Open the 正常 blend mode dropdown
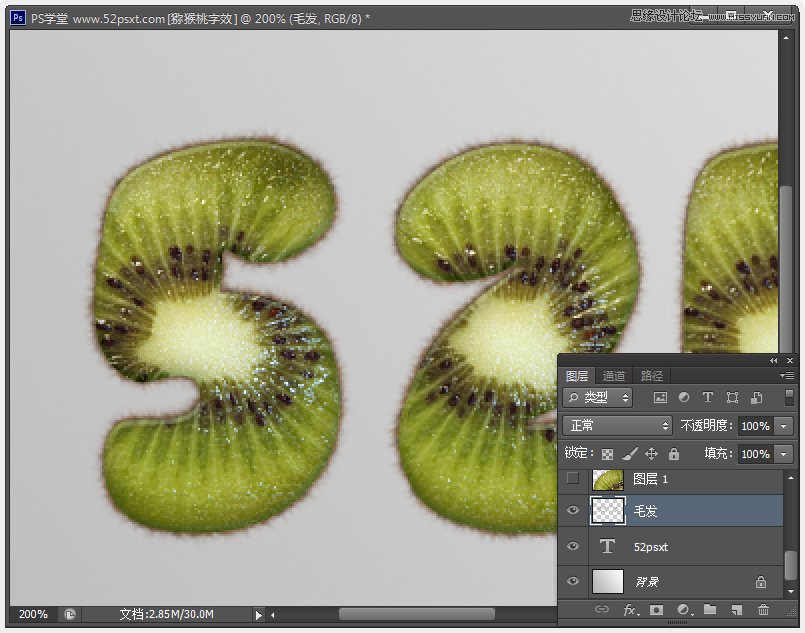The height and width of the screenshot is (633, 805). (x=617, y=426)
